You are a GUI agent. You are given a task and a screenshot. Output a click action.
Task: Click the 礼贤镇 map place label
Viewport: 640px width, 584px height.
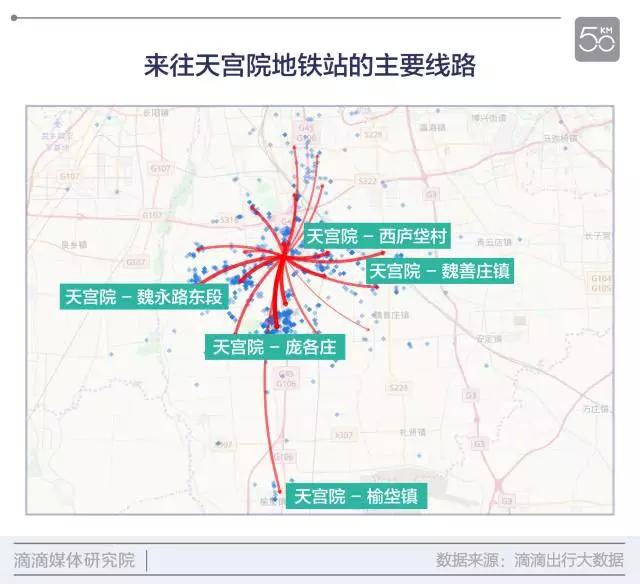click(x=413, y=432)
